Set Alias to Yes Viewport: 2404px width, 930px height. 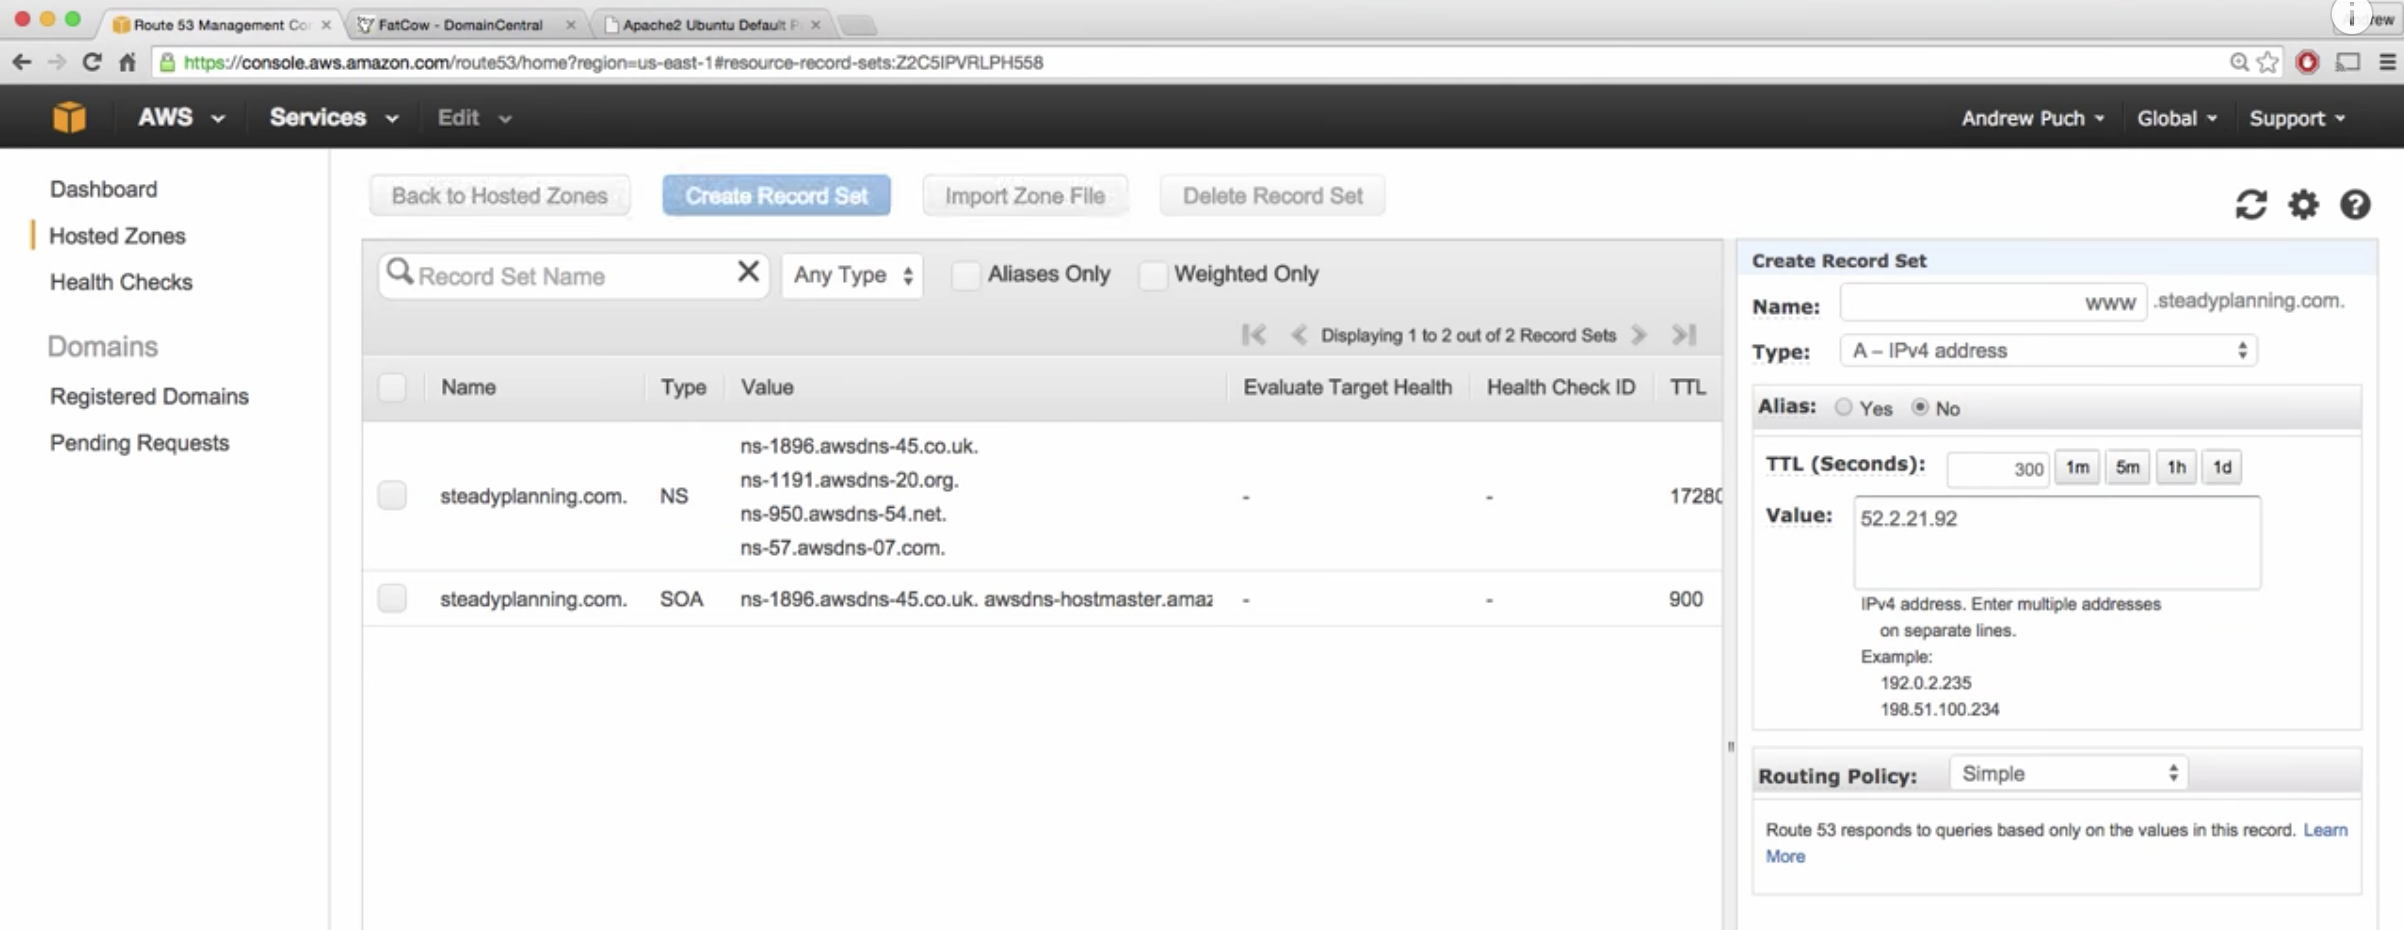(x=1843, y=407)
